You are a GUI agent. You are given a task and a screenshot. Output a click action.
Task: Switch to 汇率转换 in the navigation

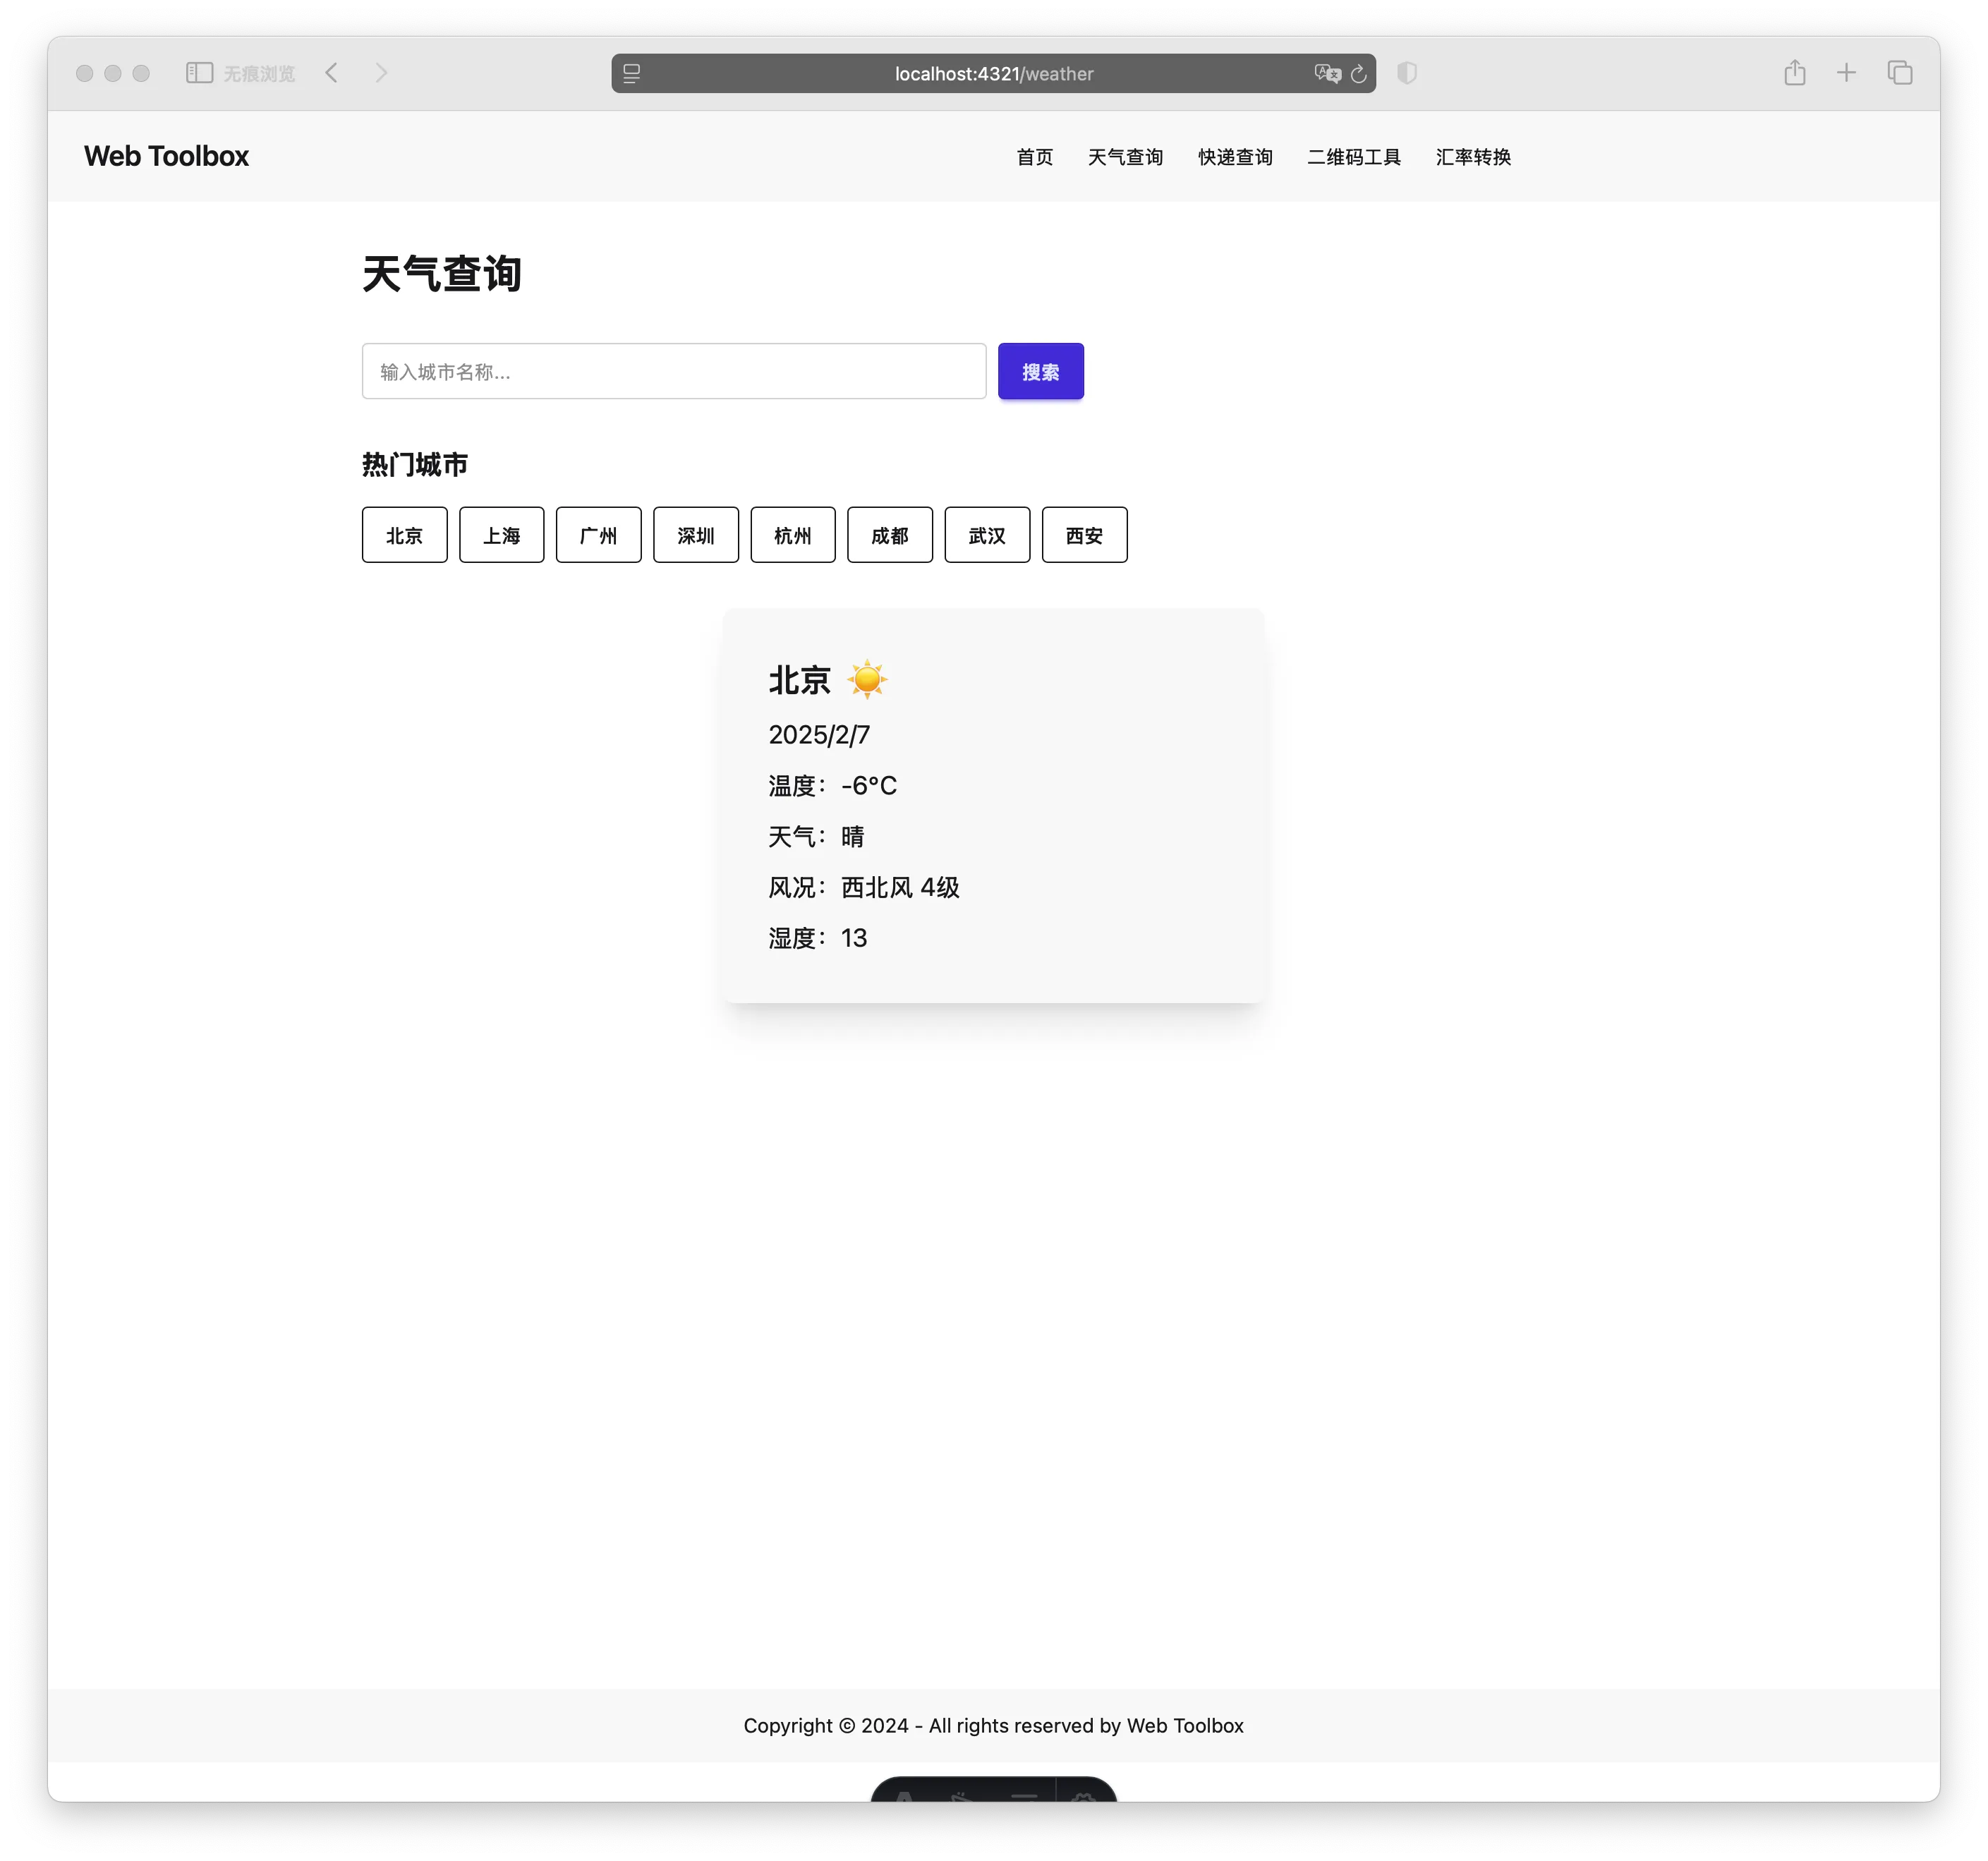1472,157
